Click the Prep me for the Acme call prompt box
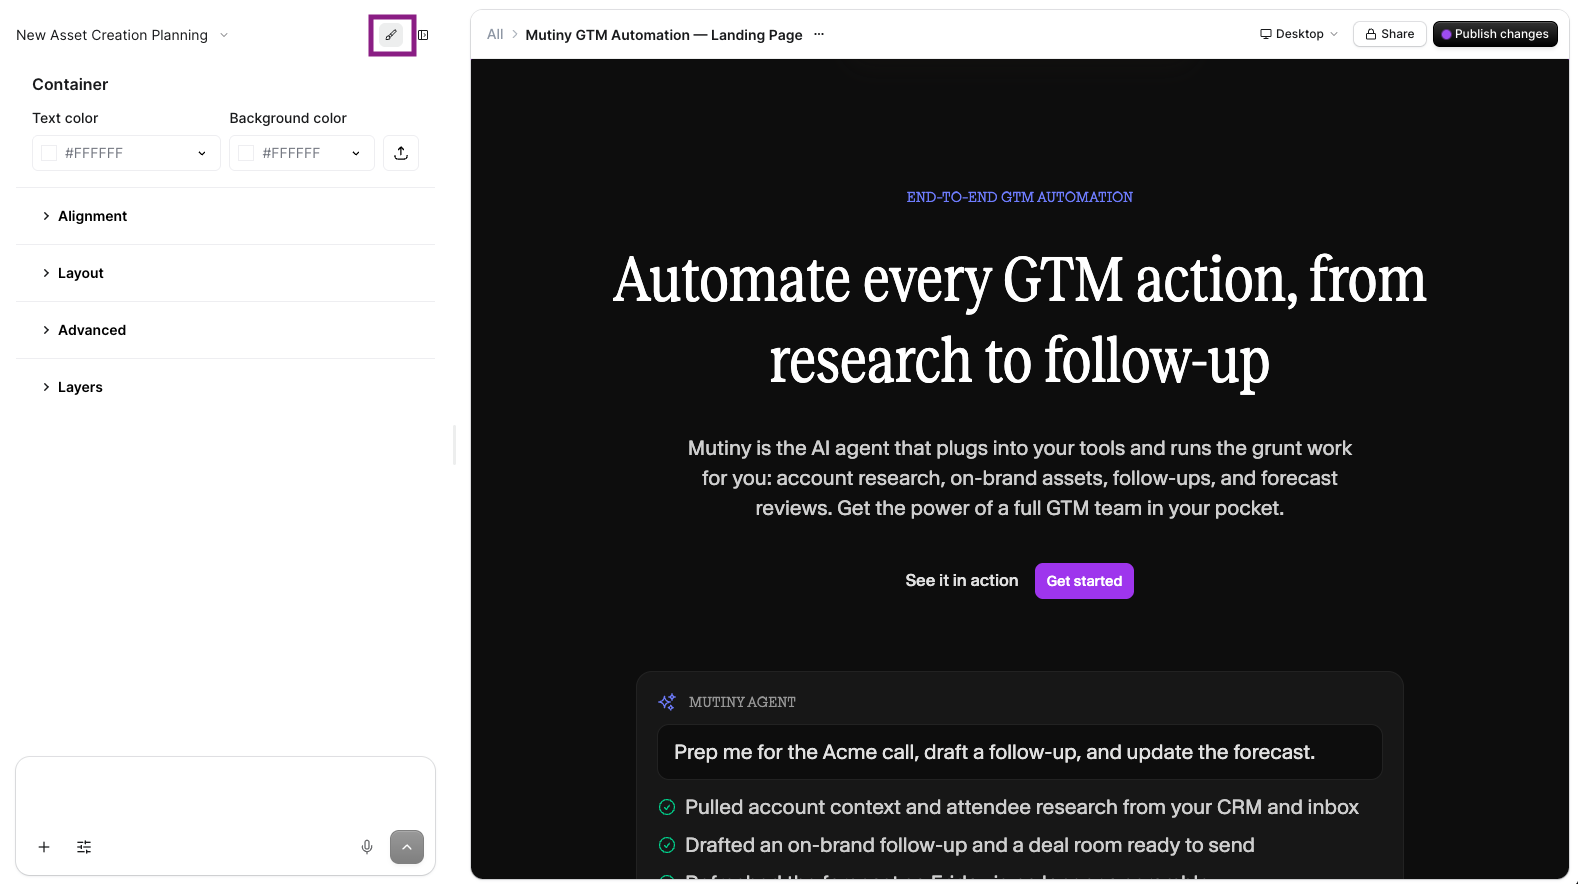1578x884 pixels. click(x=1020, y=752)
